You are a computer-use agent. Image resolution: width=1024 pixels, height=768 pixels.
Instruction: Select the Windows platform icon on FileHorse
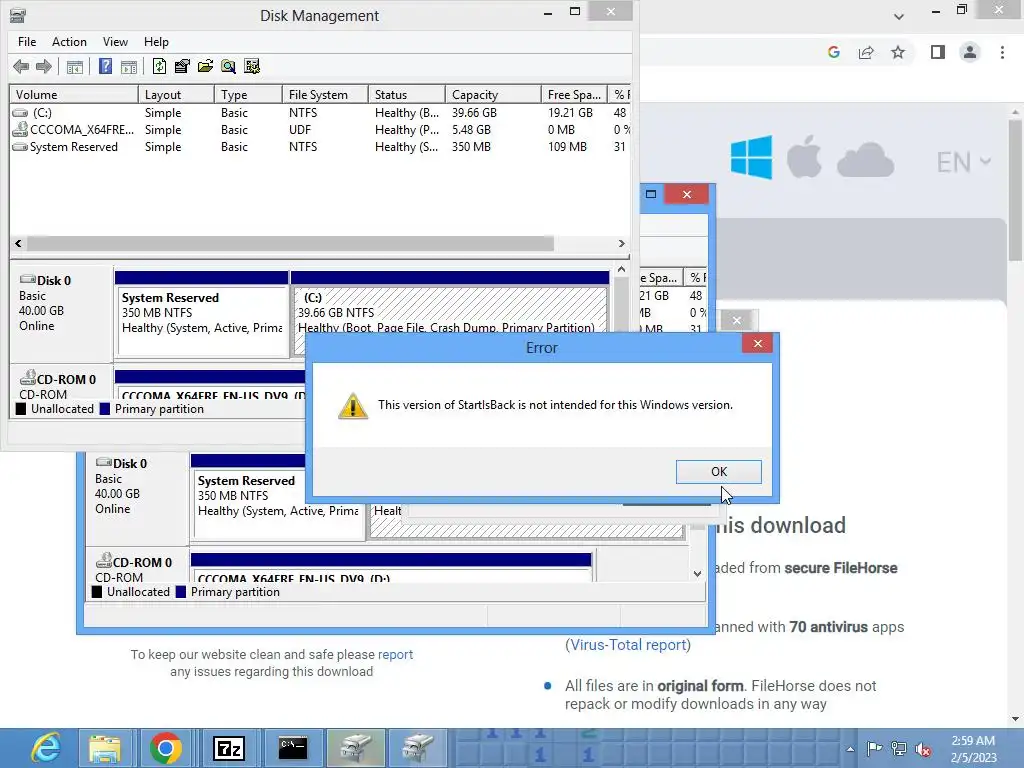coord(752,157)
